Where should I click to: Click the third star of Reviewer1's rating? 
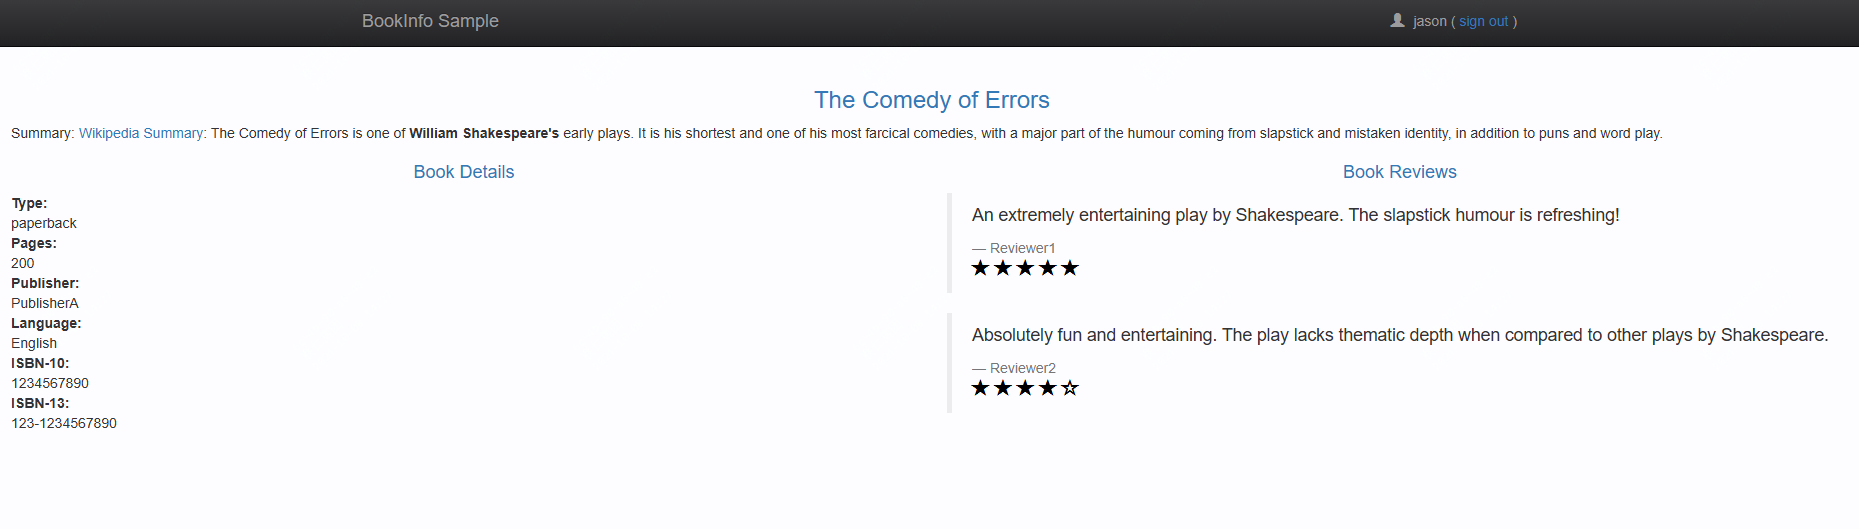1025,268
